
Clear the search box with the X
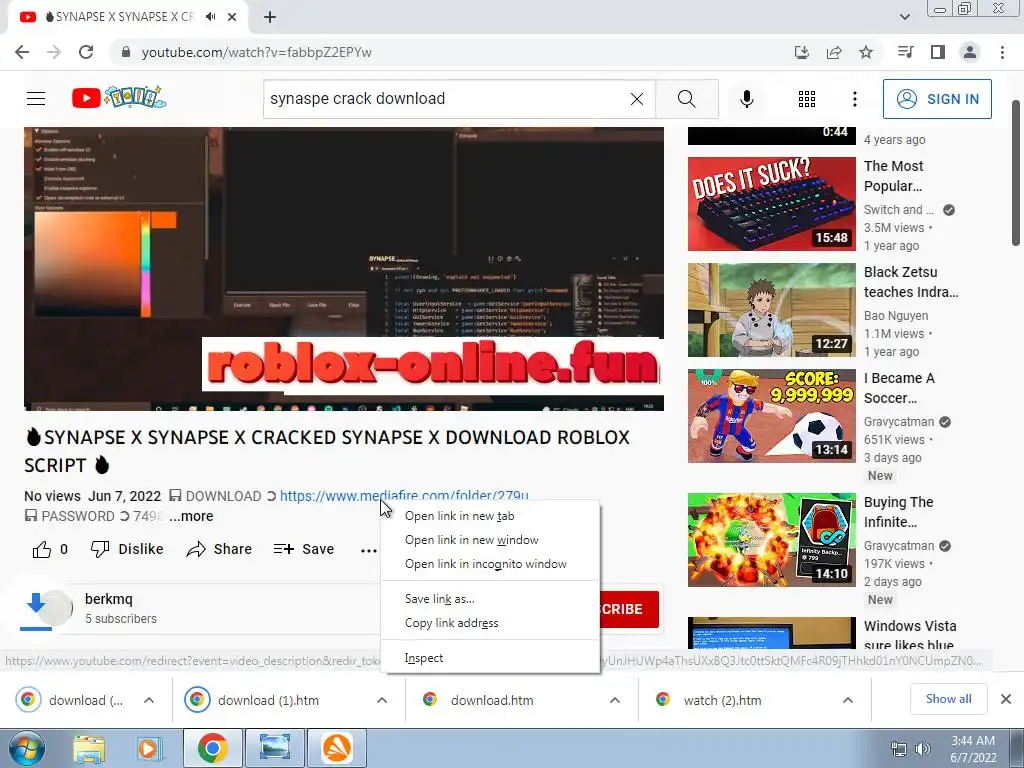637,99
